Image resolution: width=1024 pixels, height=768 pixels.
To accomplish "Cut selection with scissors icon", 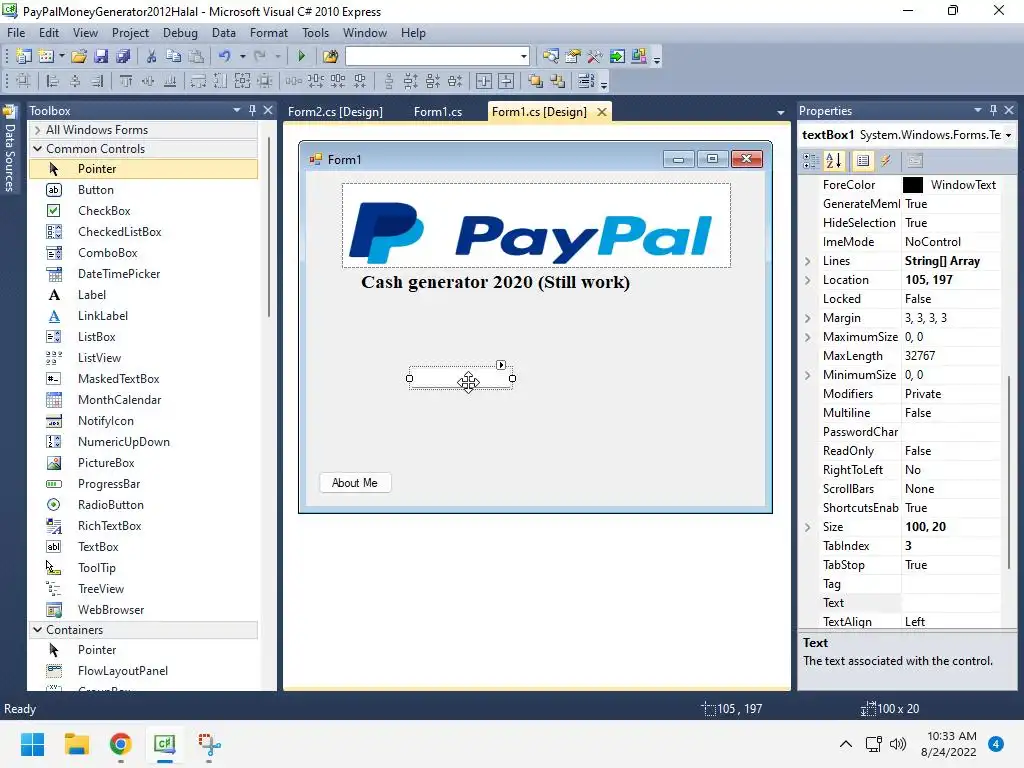I will [152, 56].
